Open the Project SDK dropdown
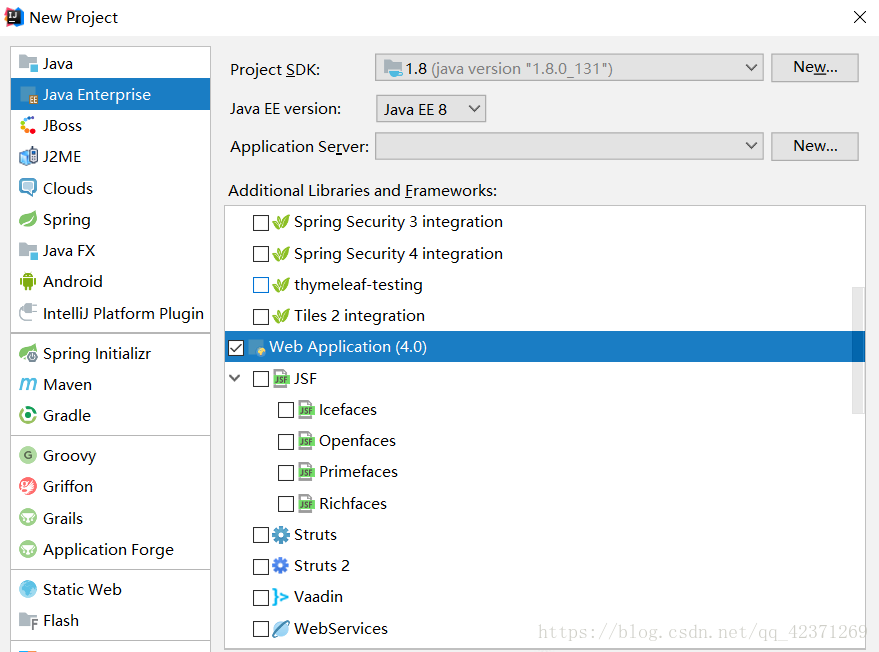 (569, 68)
